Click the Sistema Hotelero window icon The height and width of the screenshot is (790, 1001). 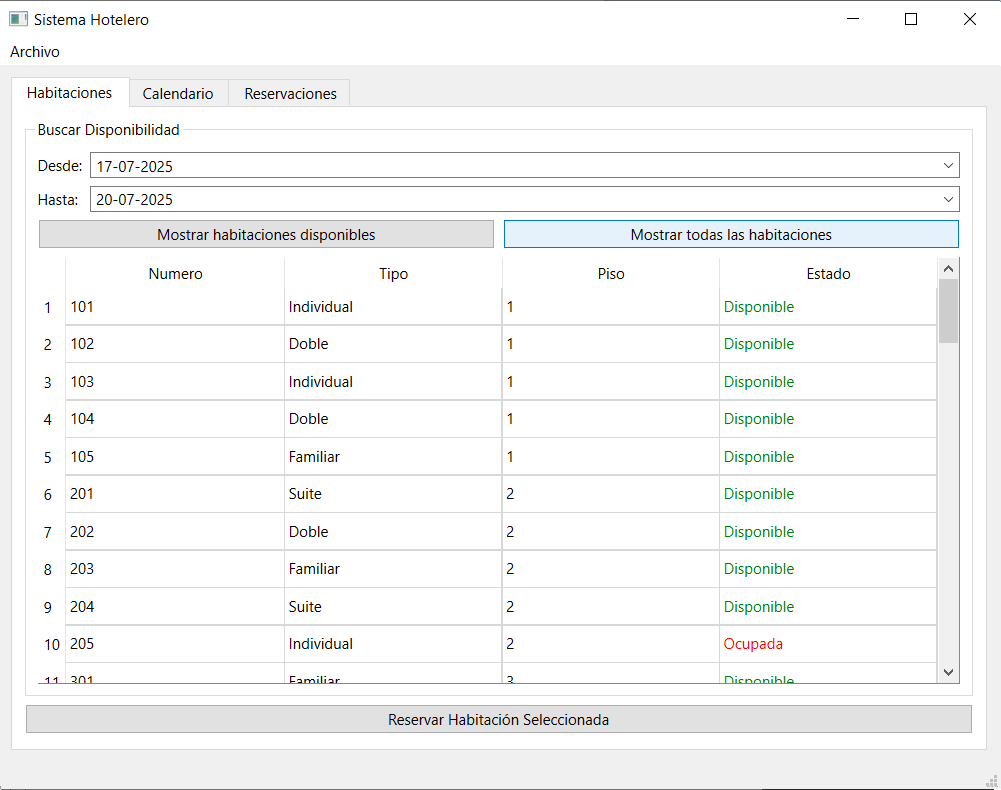coord(18,19)
